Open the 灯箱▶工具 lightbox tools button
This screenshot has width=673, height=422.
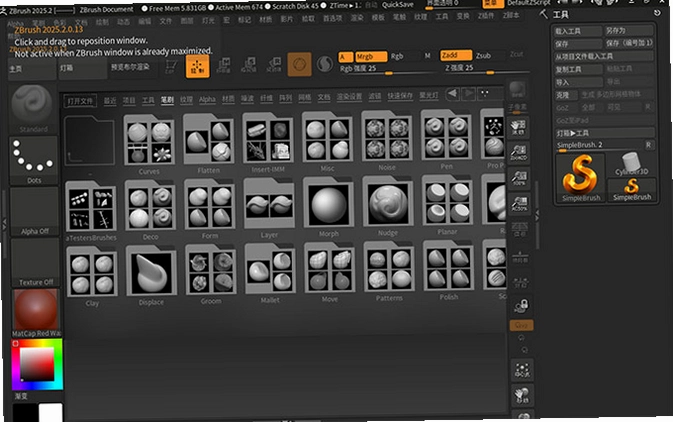click(x=605, y=133)
